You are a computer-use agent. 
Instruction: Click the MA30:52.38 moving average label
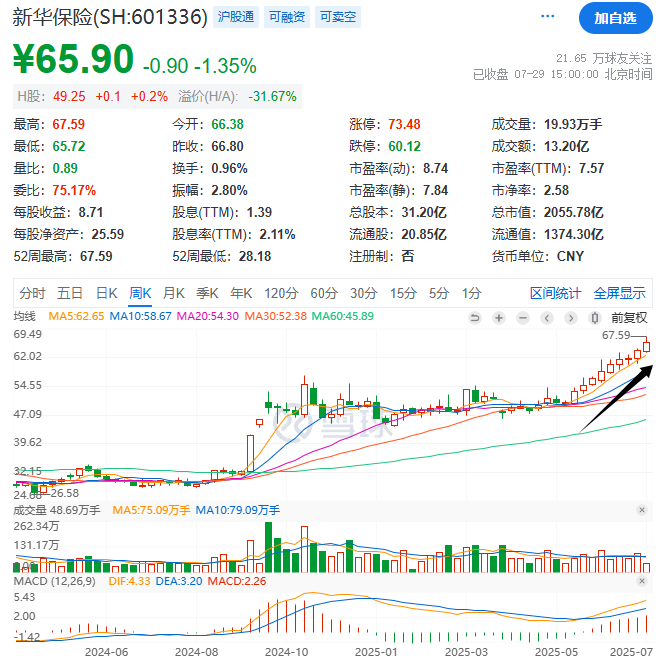tap(275, 316)
